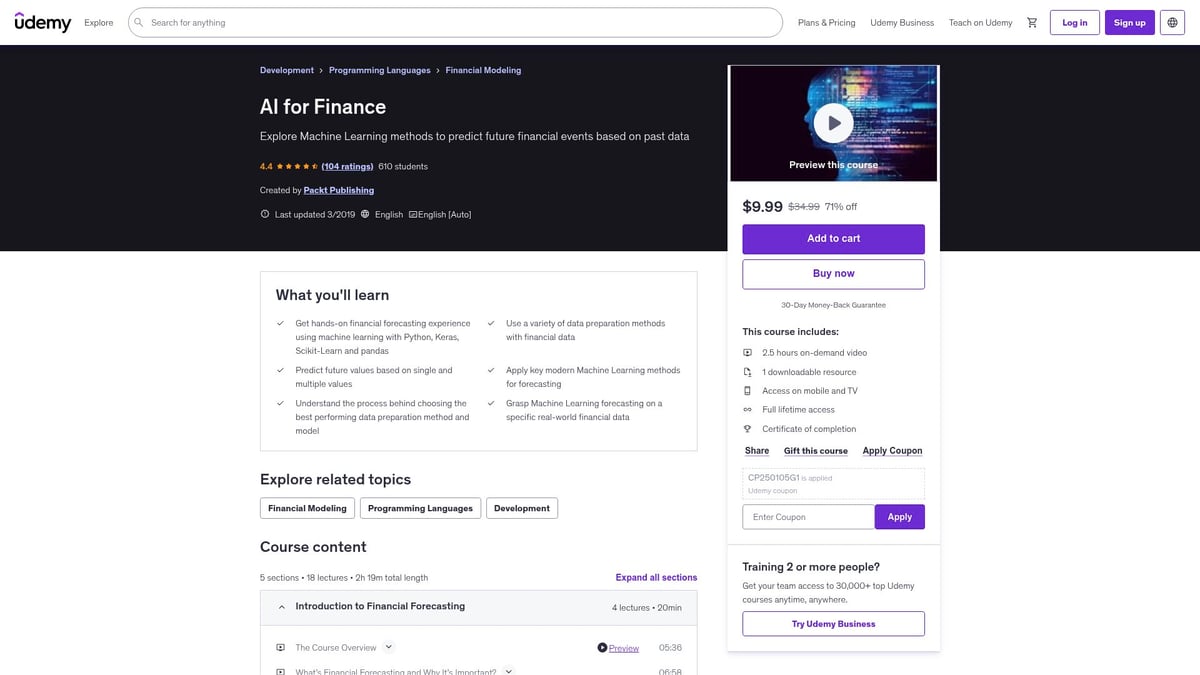Click the search magnifier icon
1200x675 pixels.
(x=139, y=22)
